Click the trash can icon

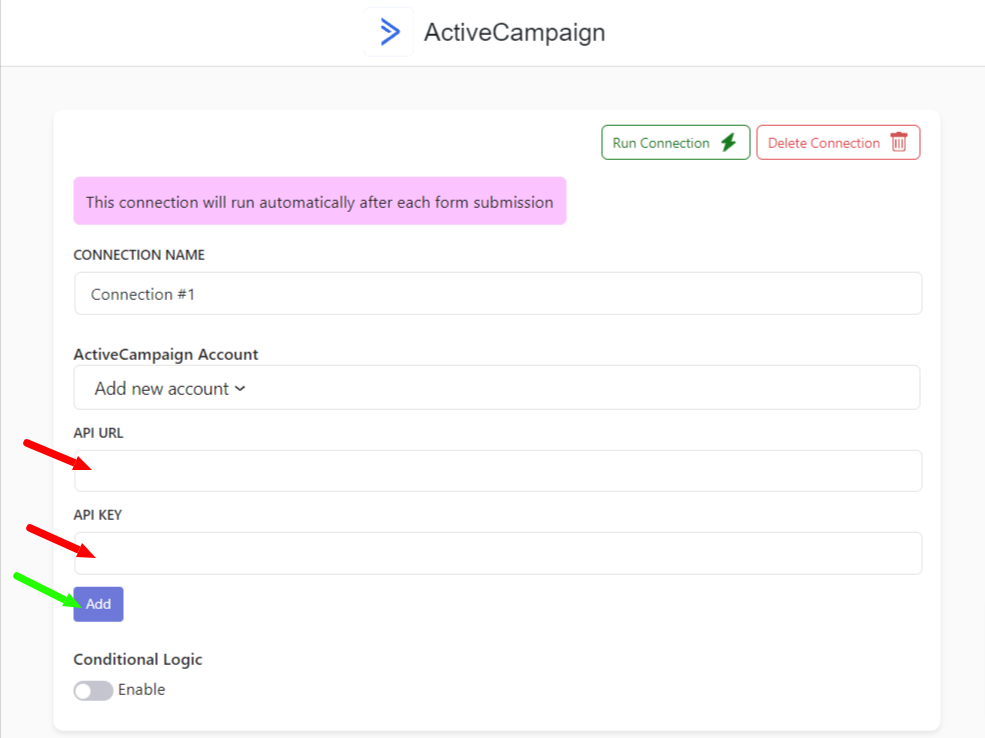[899, 143]
